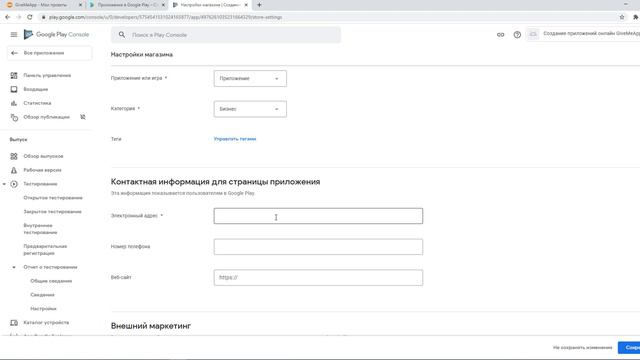Viewport: 640px width, 360px height.
Task: Click the search magnifier icon
Action: pyautogui.click(x=122, y=35)
